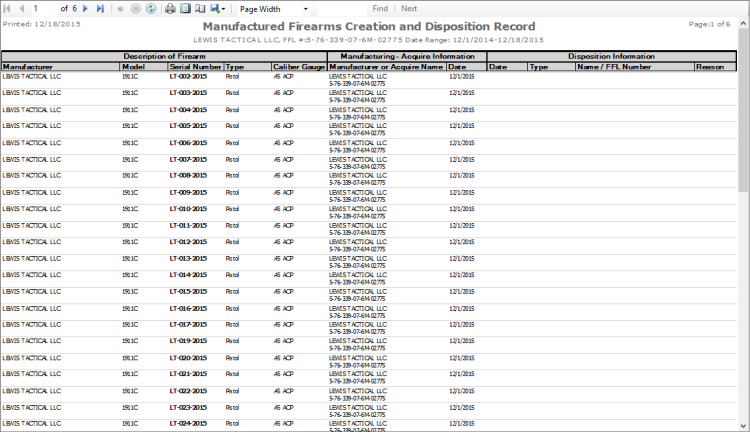The height and width of the screenshot is (432, 750).
Task: Click the Description of Firearm group header
Action: point(164,56)
